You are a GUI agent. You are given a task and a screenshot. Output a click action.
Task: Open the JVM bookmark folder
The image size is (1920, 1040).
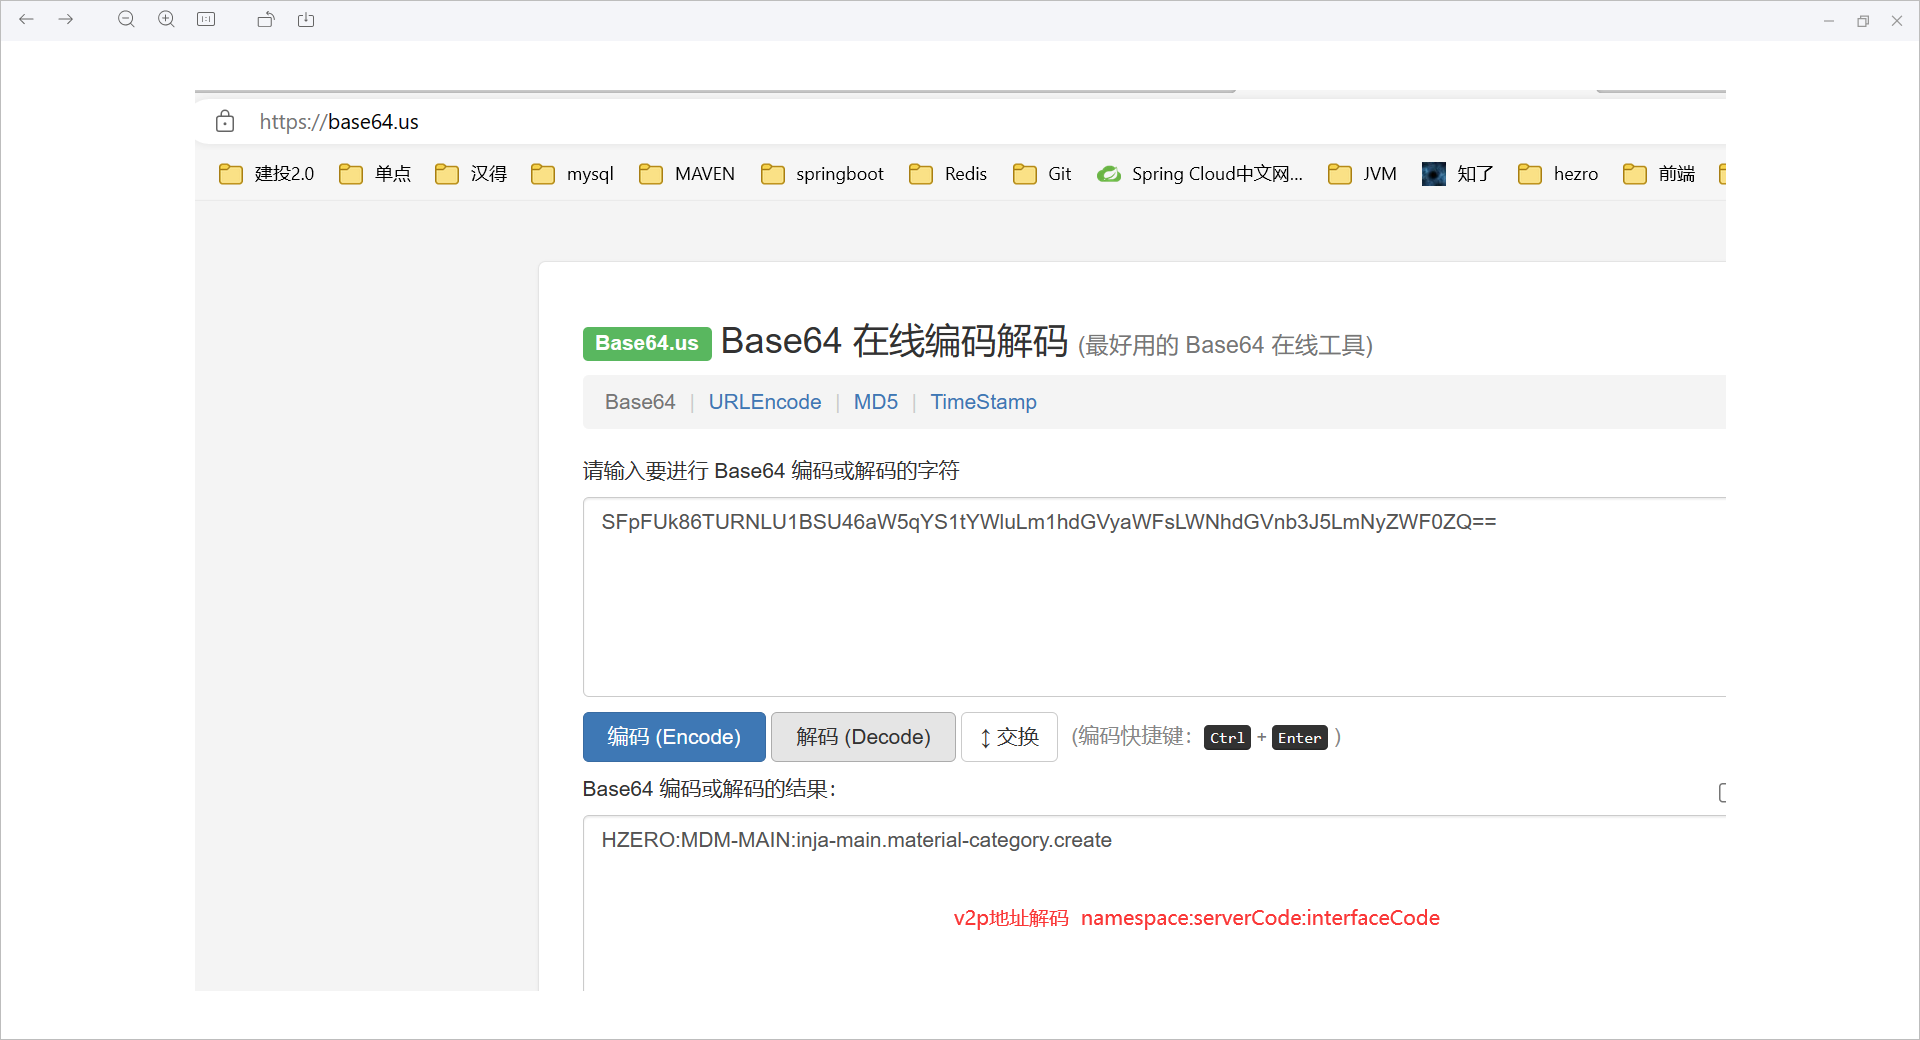point(1362,174)
